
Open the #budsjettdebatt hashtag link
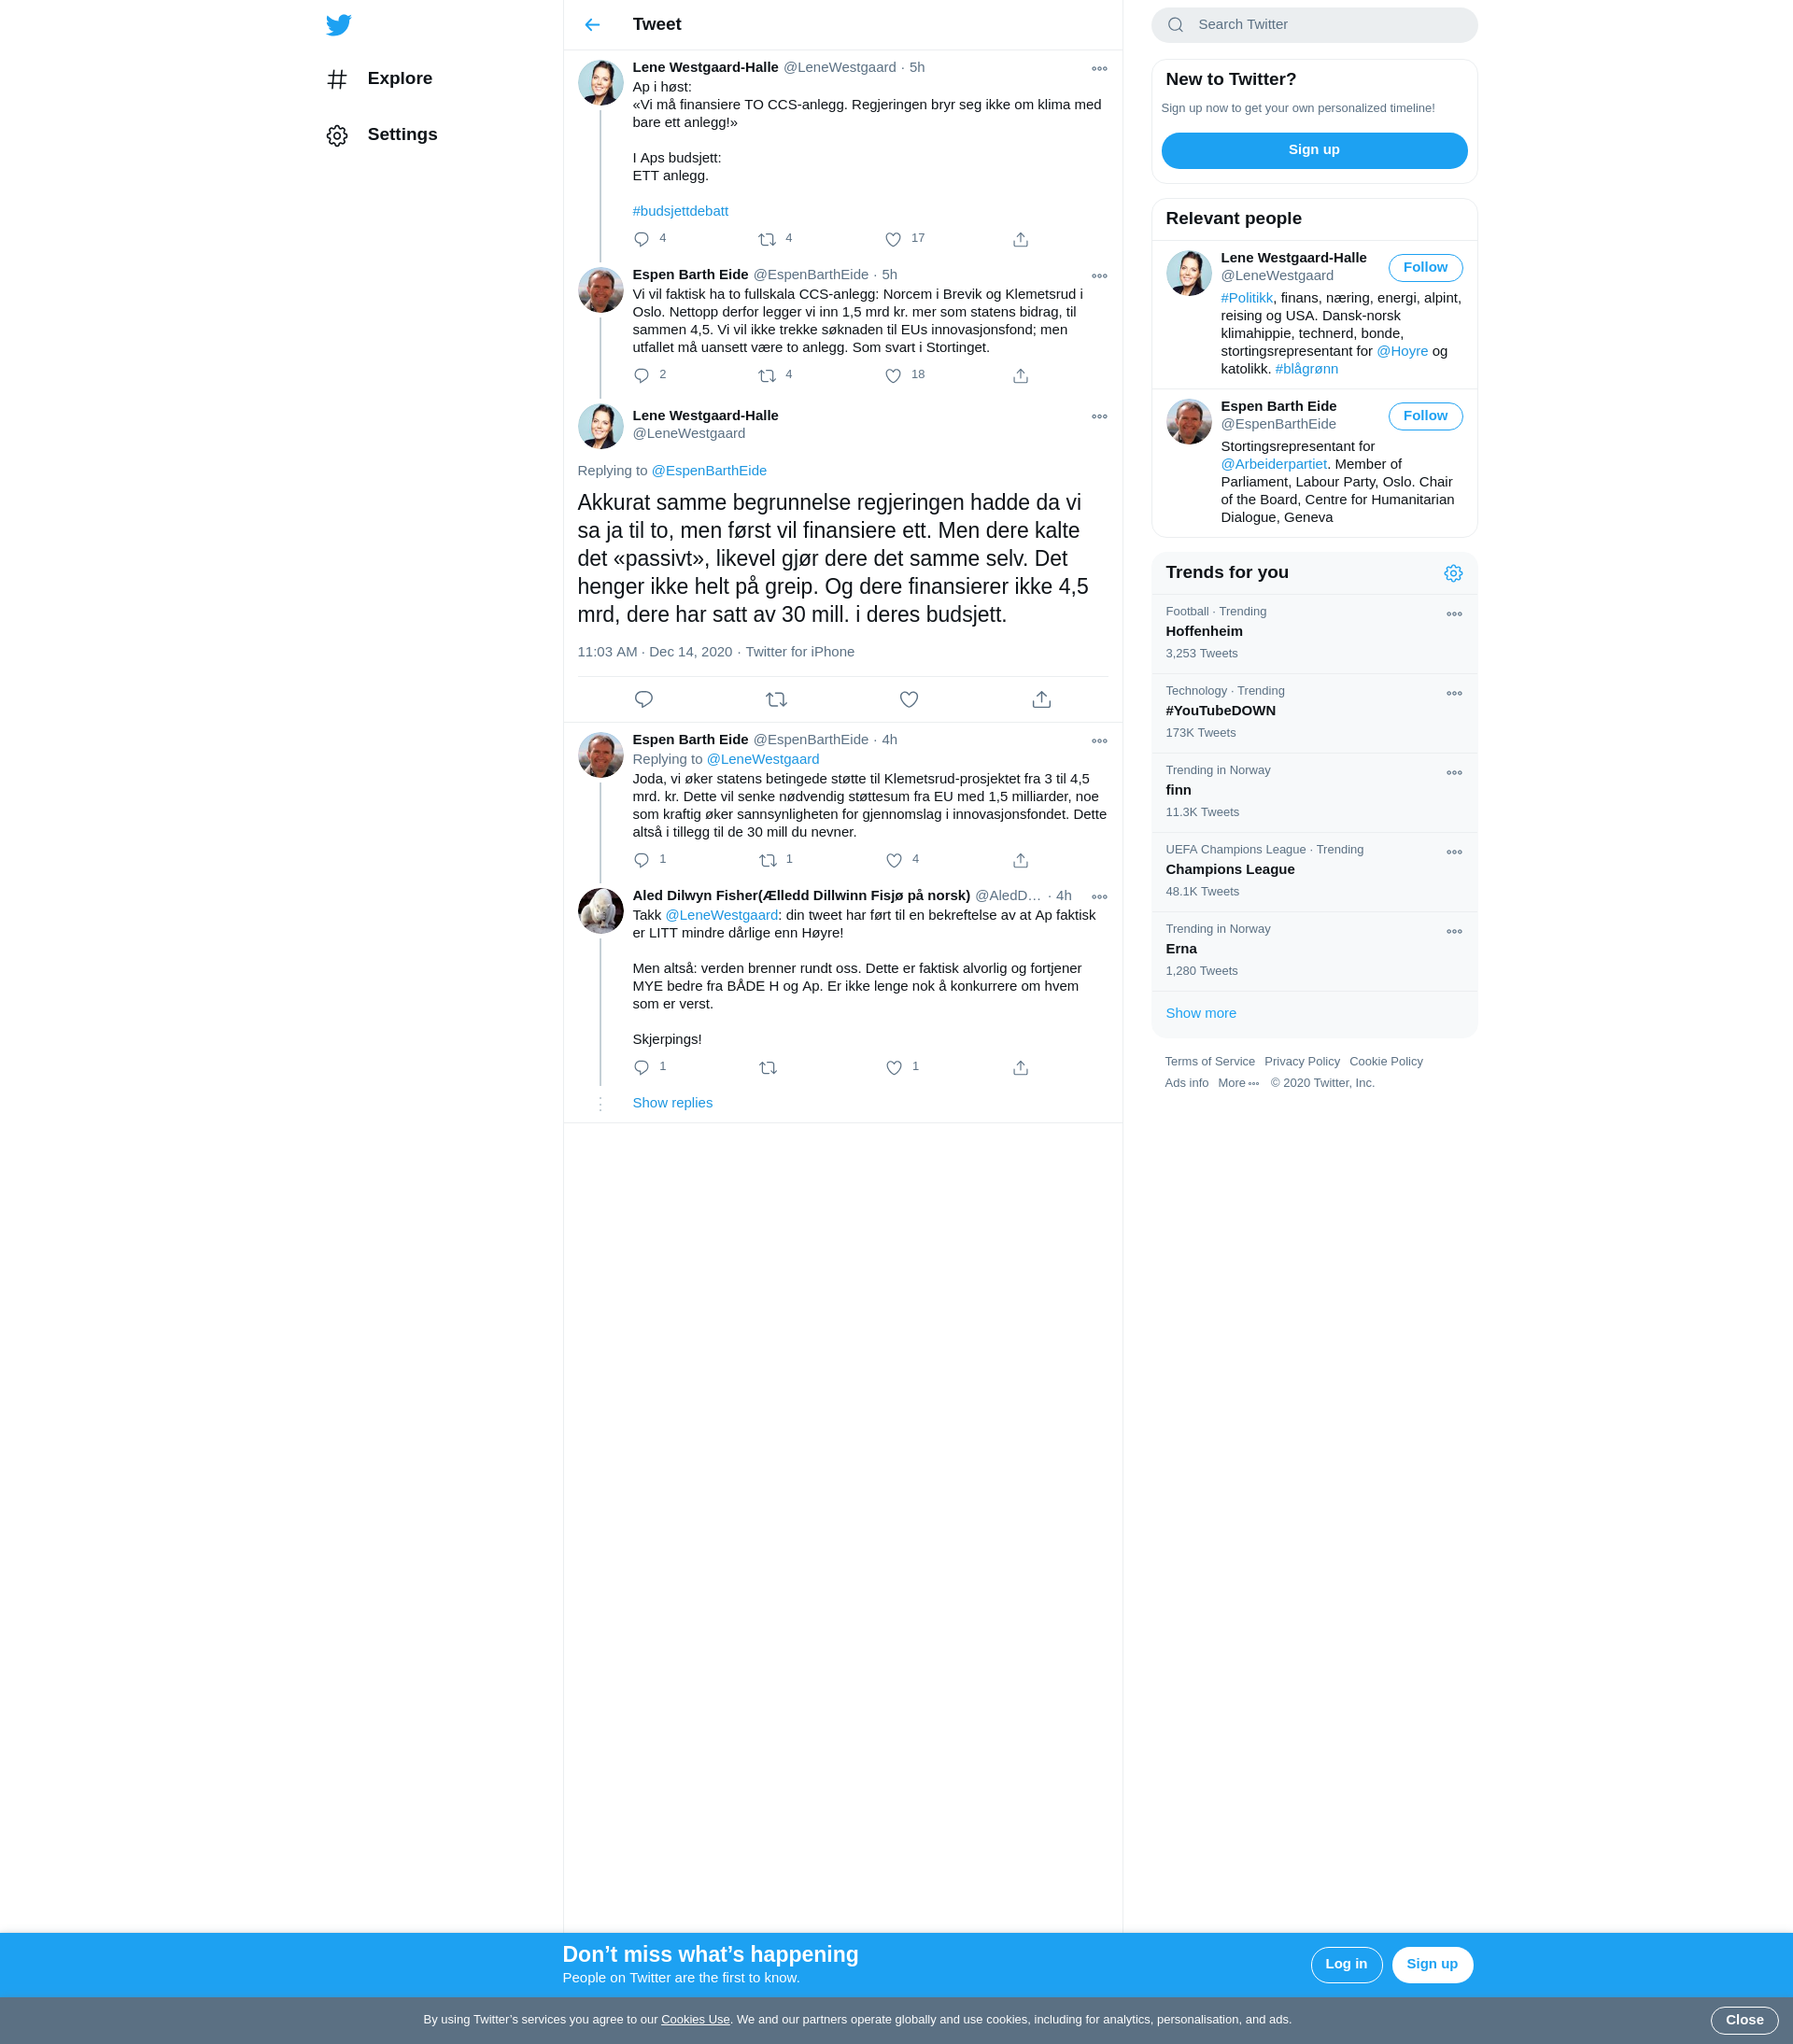680,211
